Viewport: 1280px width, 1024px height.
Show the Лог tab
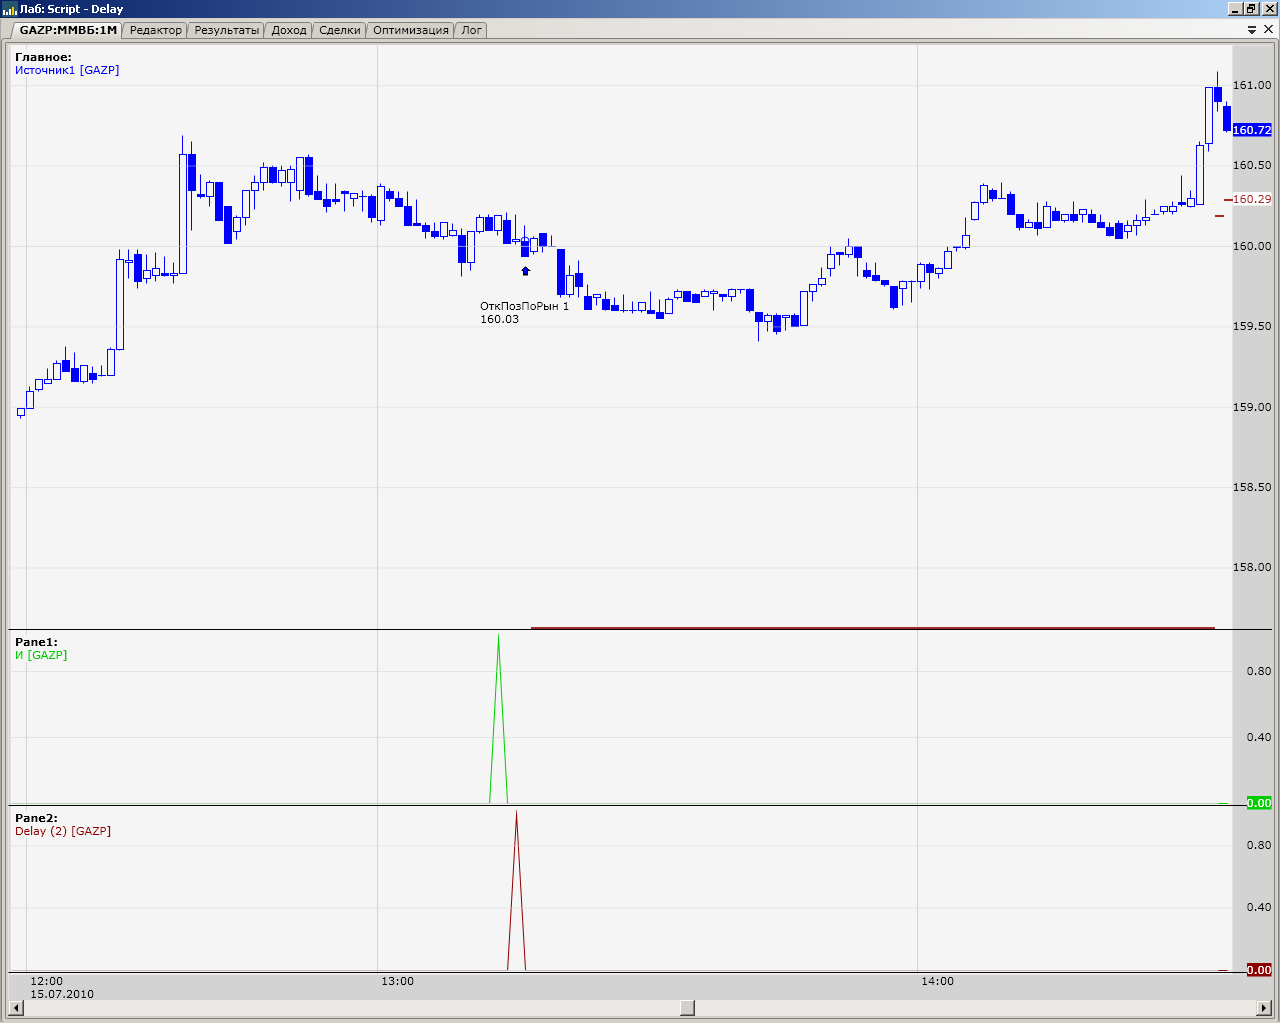tap(472, 30)
